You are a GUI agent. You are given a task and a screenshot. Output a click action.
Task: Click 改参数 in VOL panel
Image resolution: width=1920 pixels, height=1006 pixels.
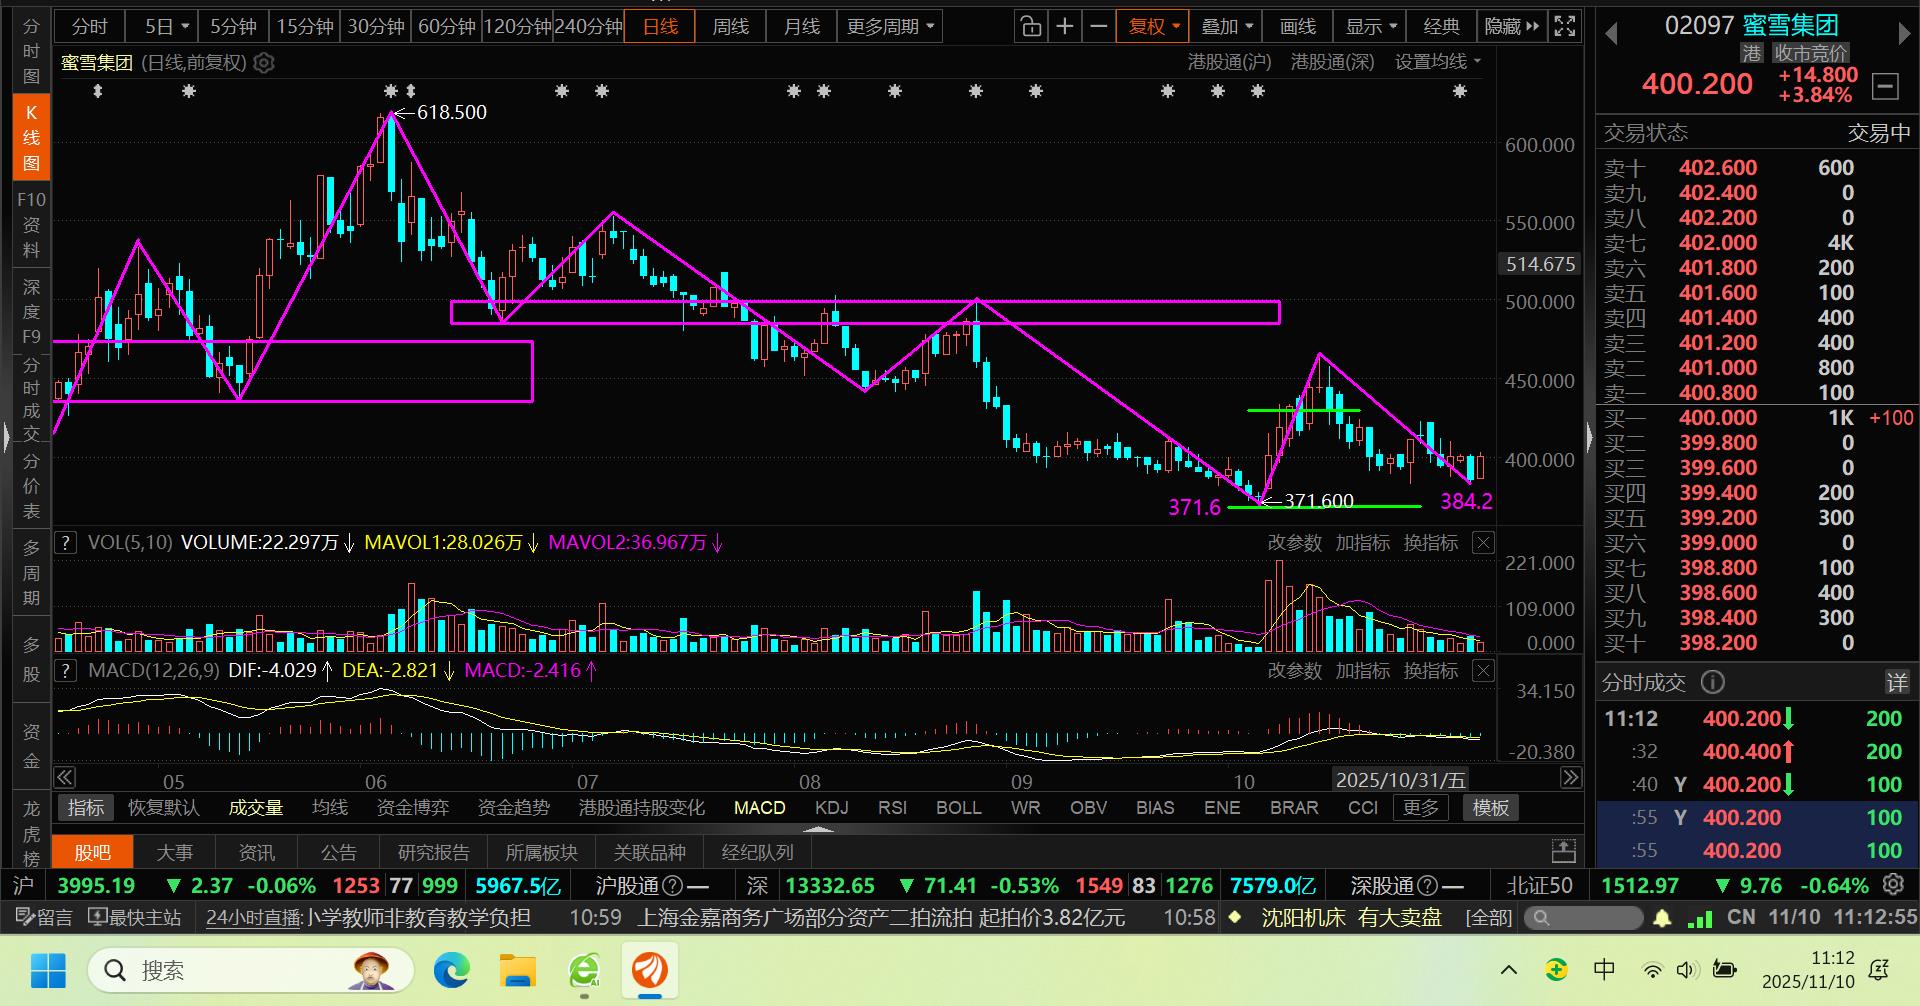[1295, 543]
